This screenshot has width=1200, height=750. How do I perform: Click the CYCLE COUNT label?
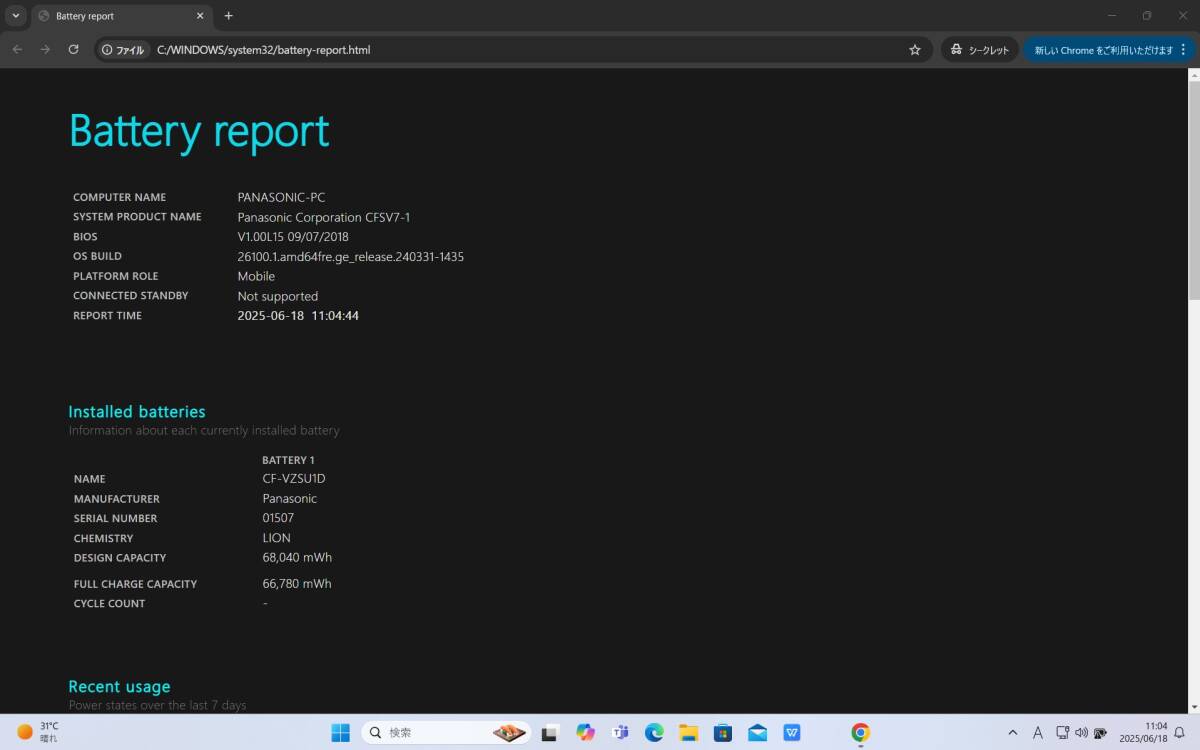[x=109, y=603]
